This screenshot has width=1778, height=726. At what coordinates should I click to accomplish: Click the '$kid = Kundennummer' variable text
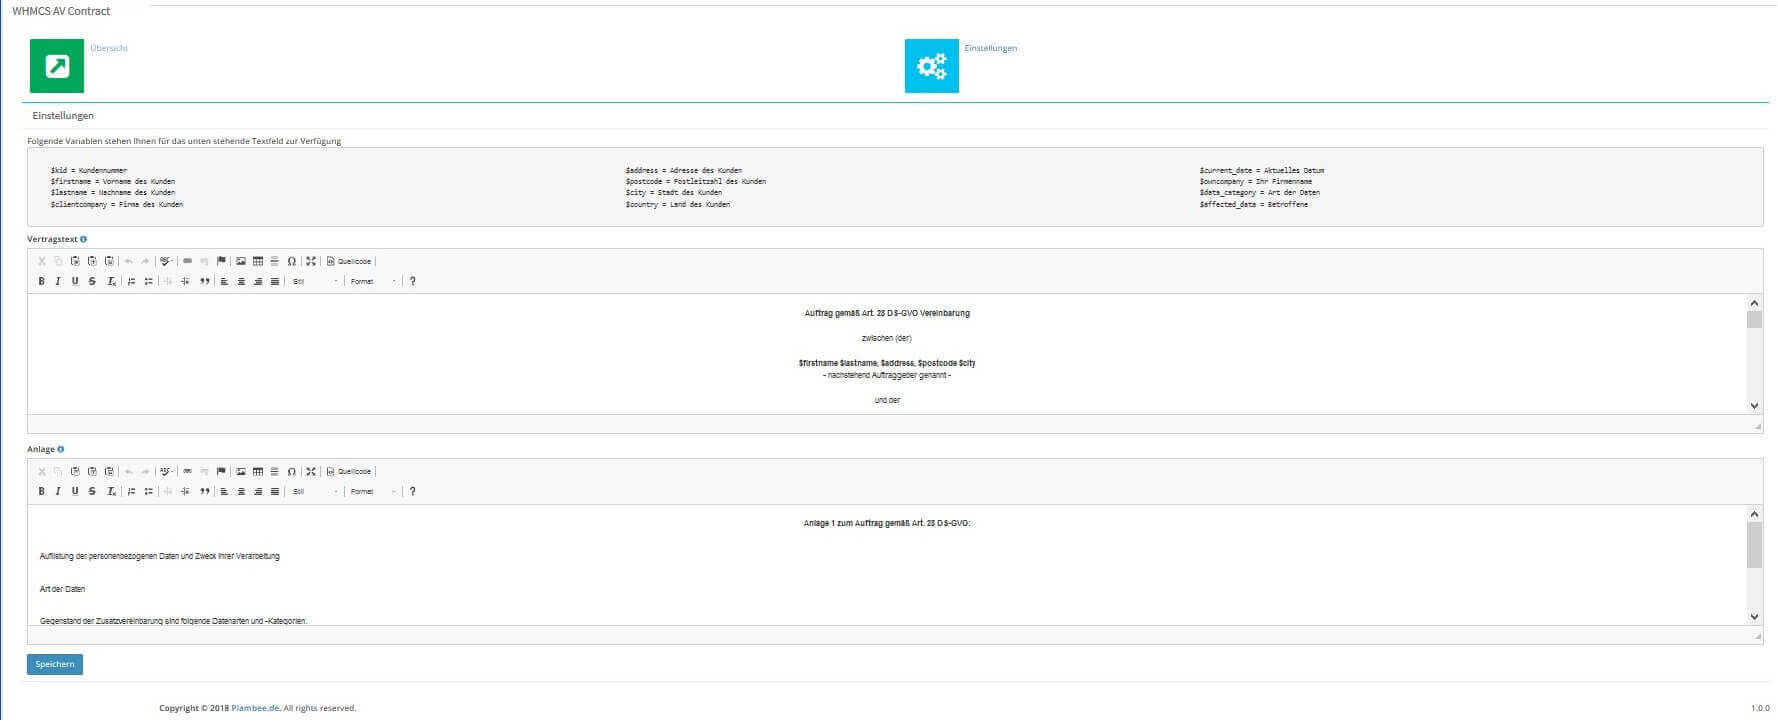click(x=89, y=171)
